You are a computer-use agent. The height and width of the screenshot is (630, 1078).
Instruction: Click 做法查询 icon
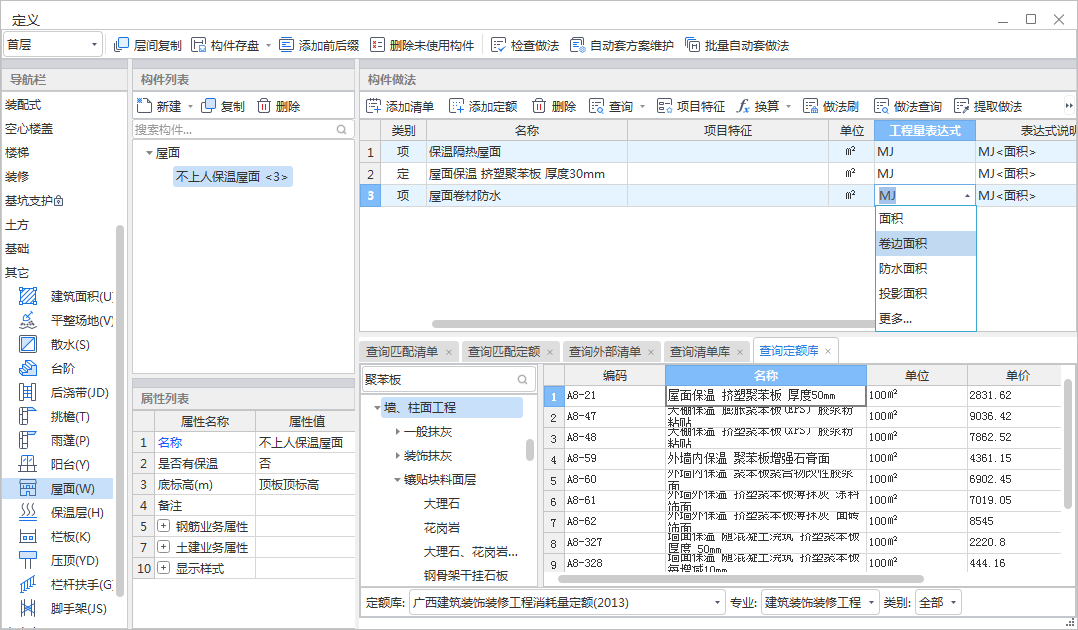pos(881,106)
